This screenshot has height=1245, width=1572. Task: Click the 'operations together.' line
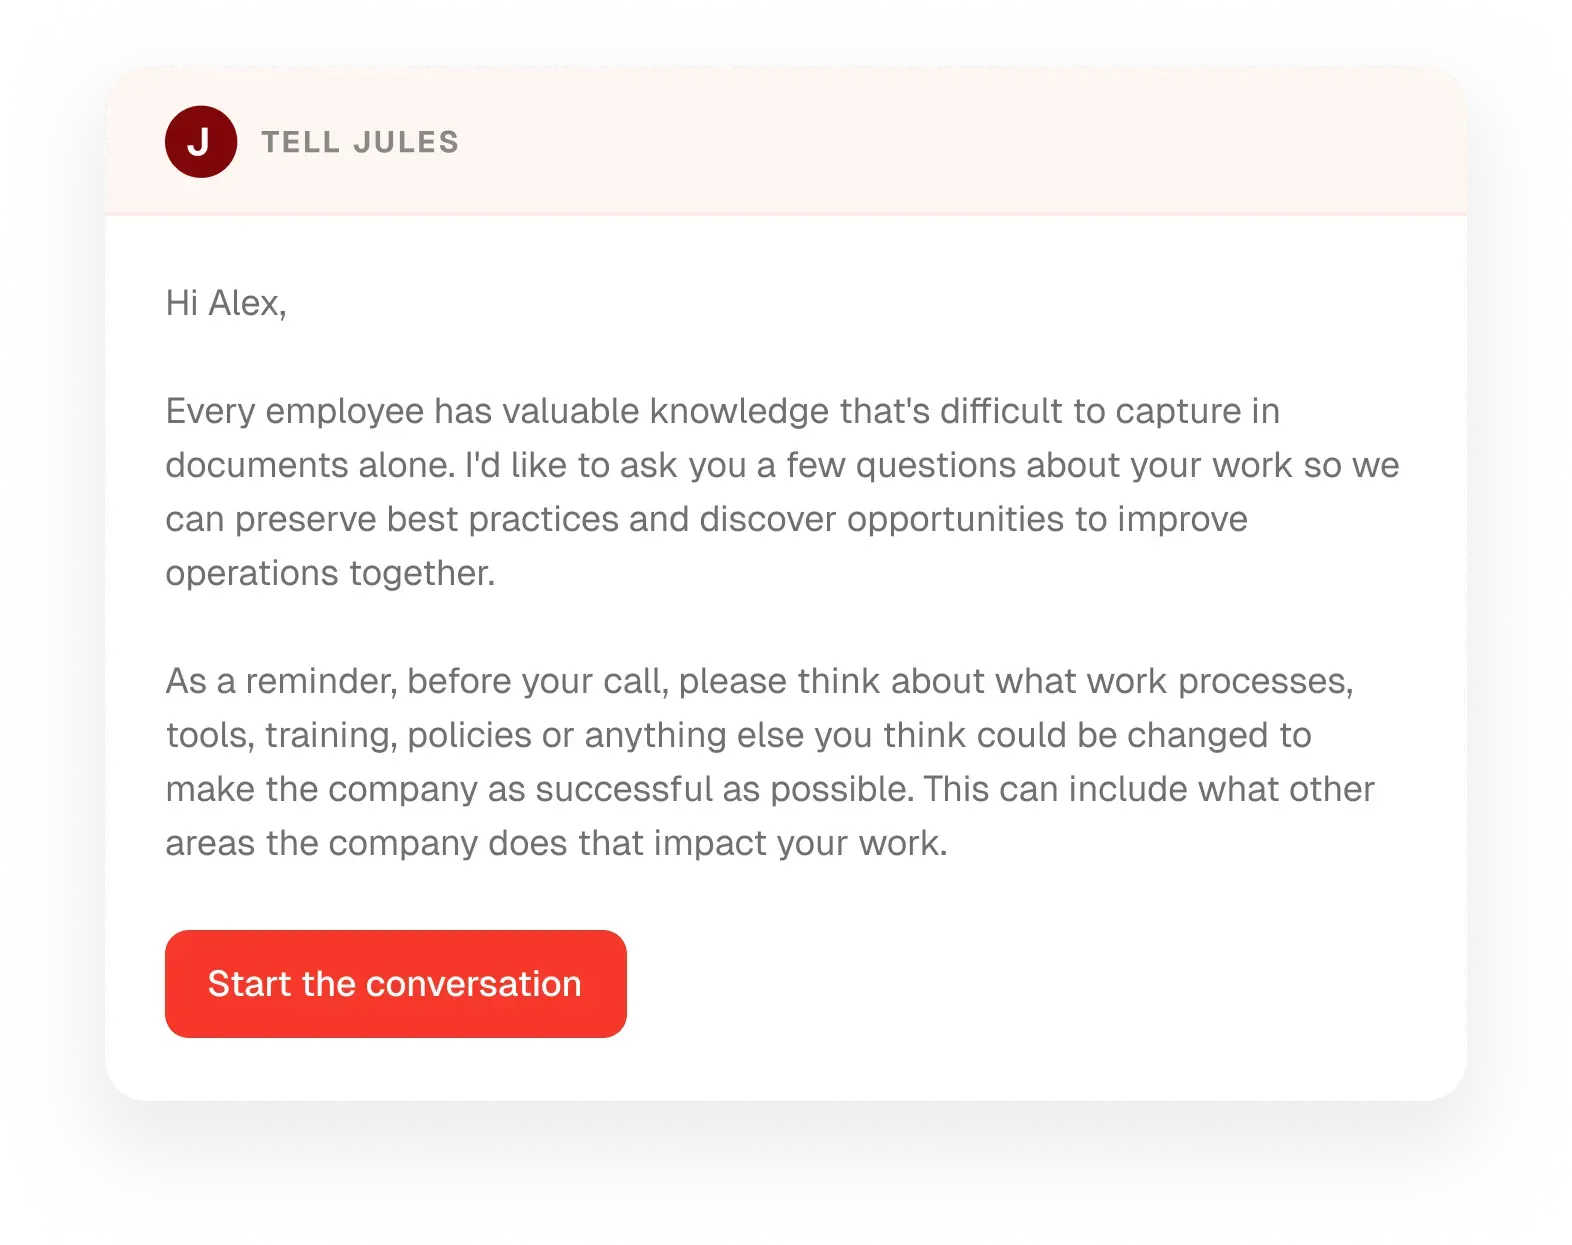331,573
